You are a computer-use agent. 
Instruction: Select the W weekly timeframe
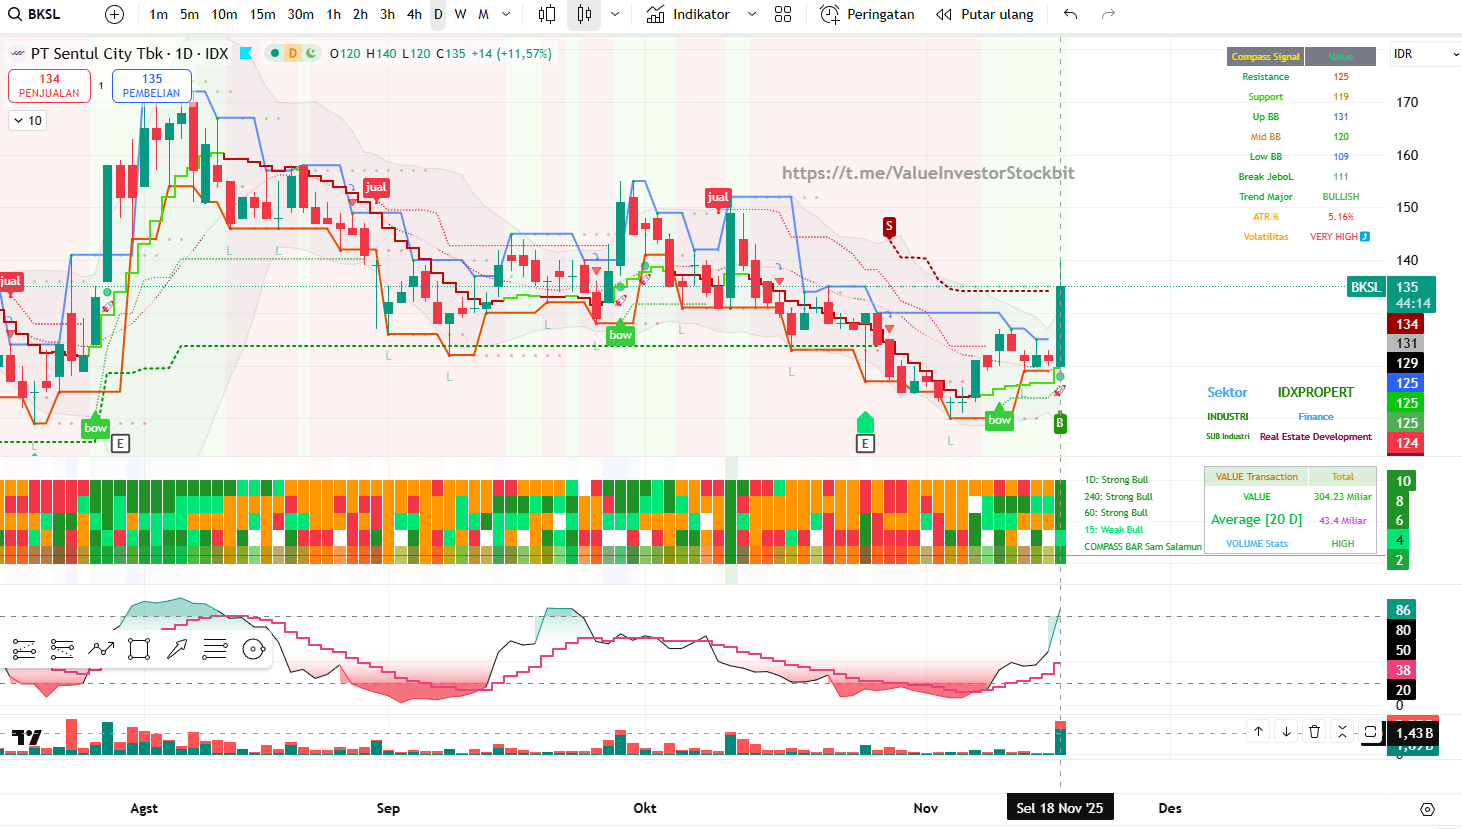460,14
